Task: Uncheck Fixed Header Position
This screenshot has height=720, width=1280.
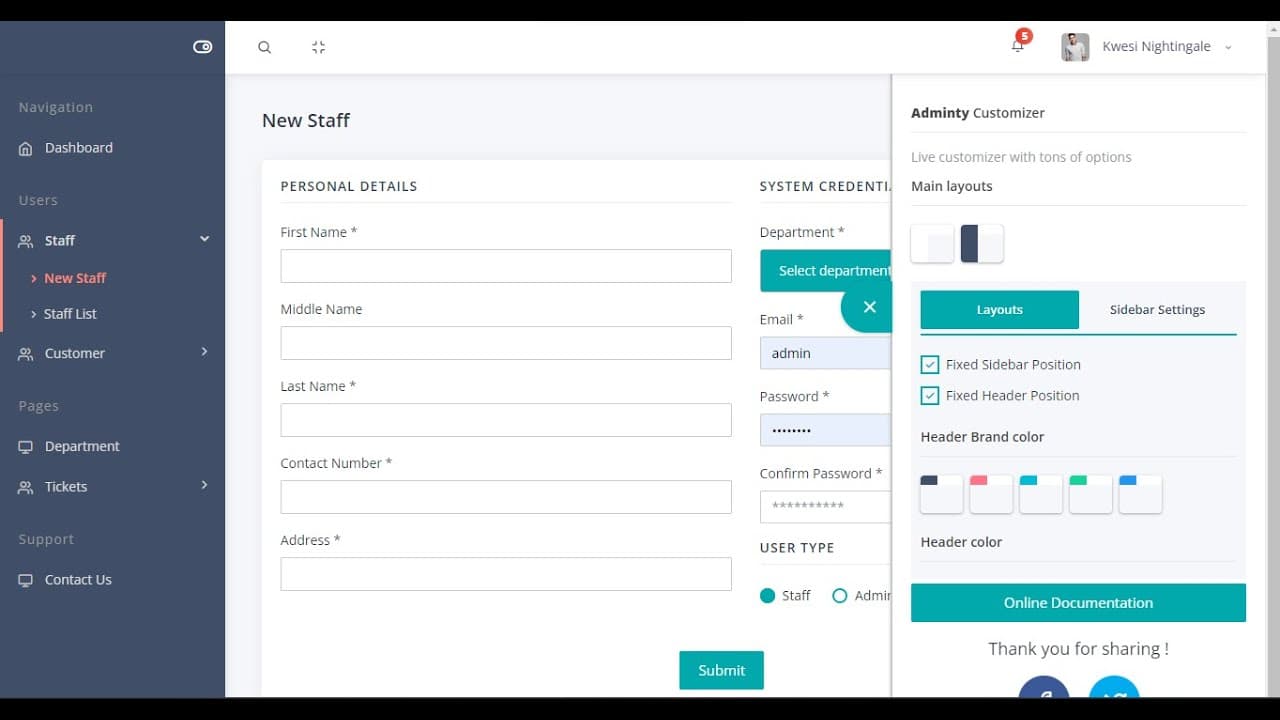Action: (x=930, y=395)
